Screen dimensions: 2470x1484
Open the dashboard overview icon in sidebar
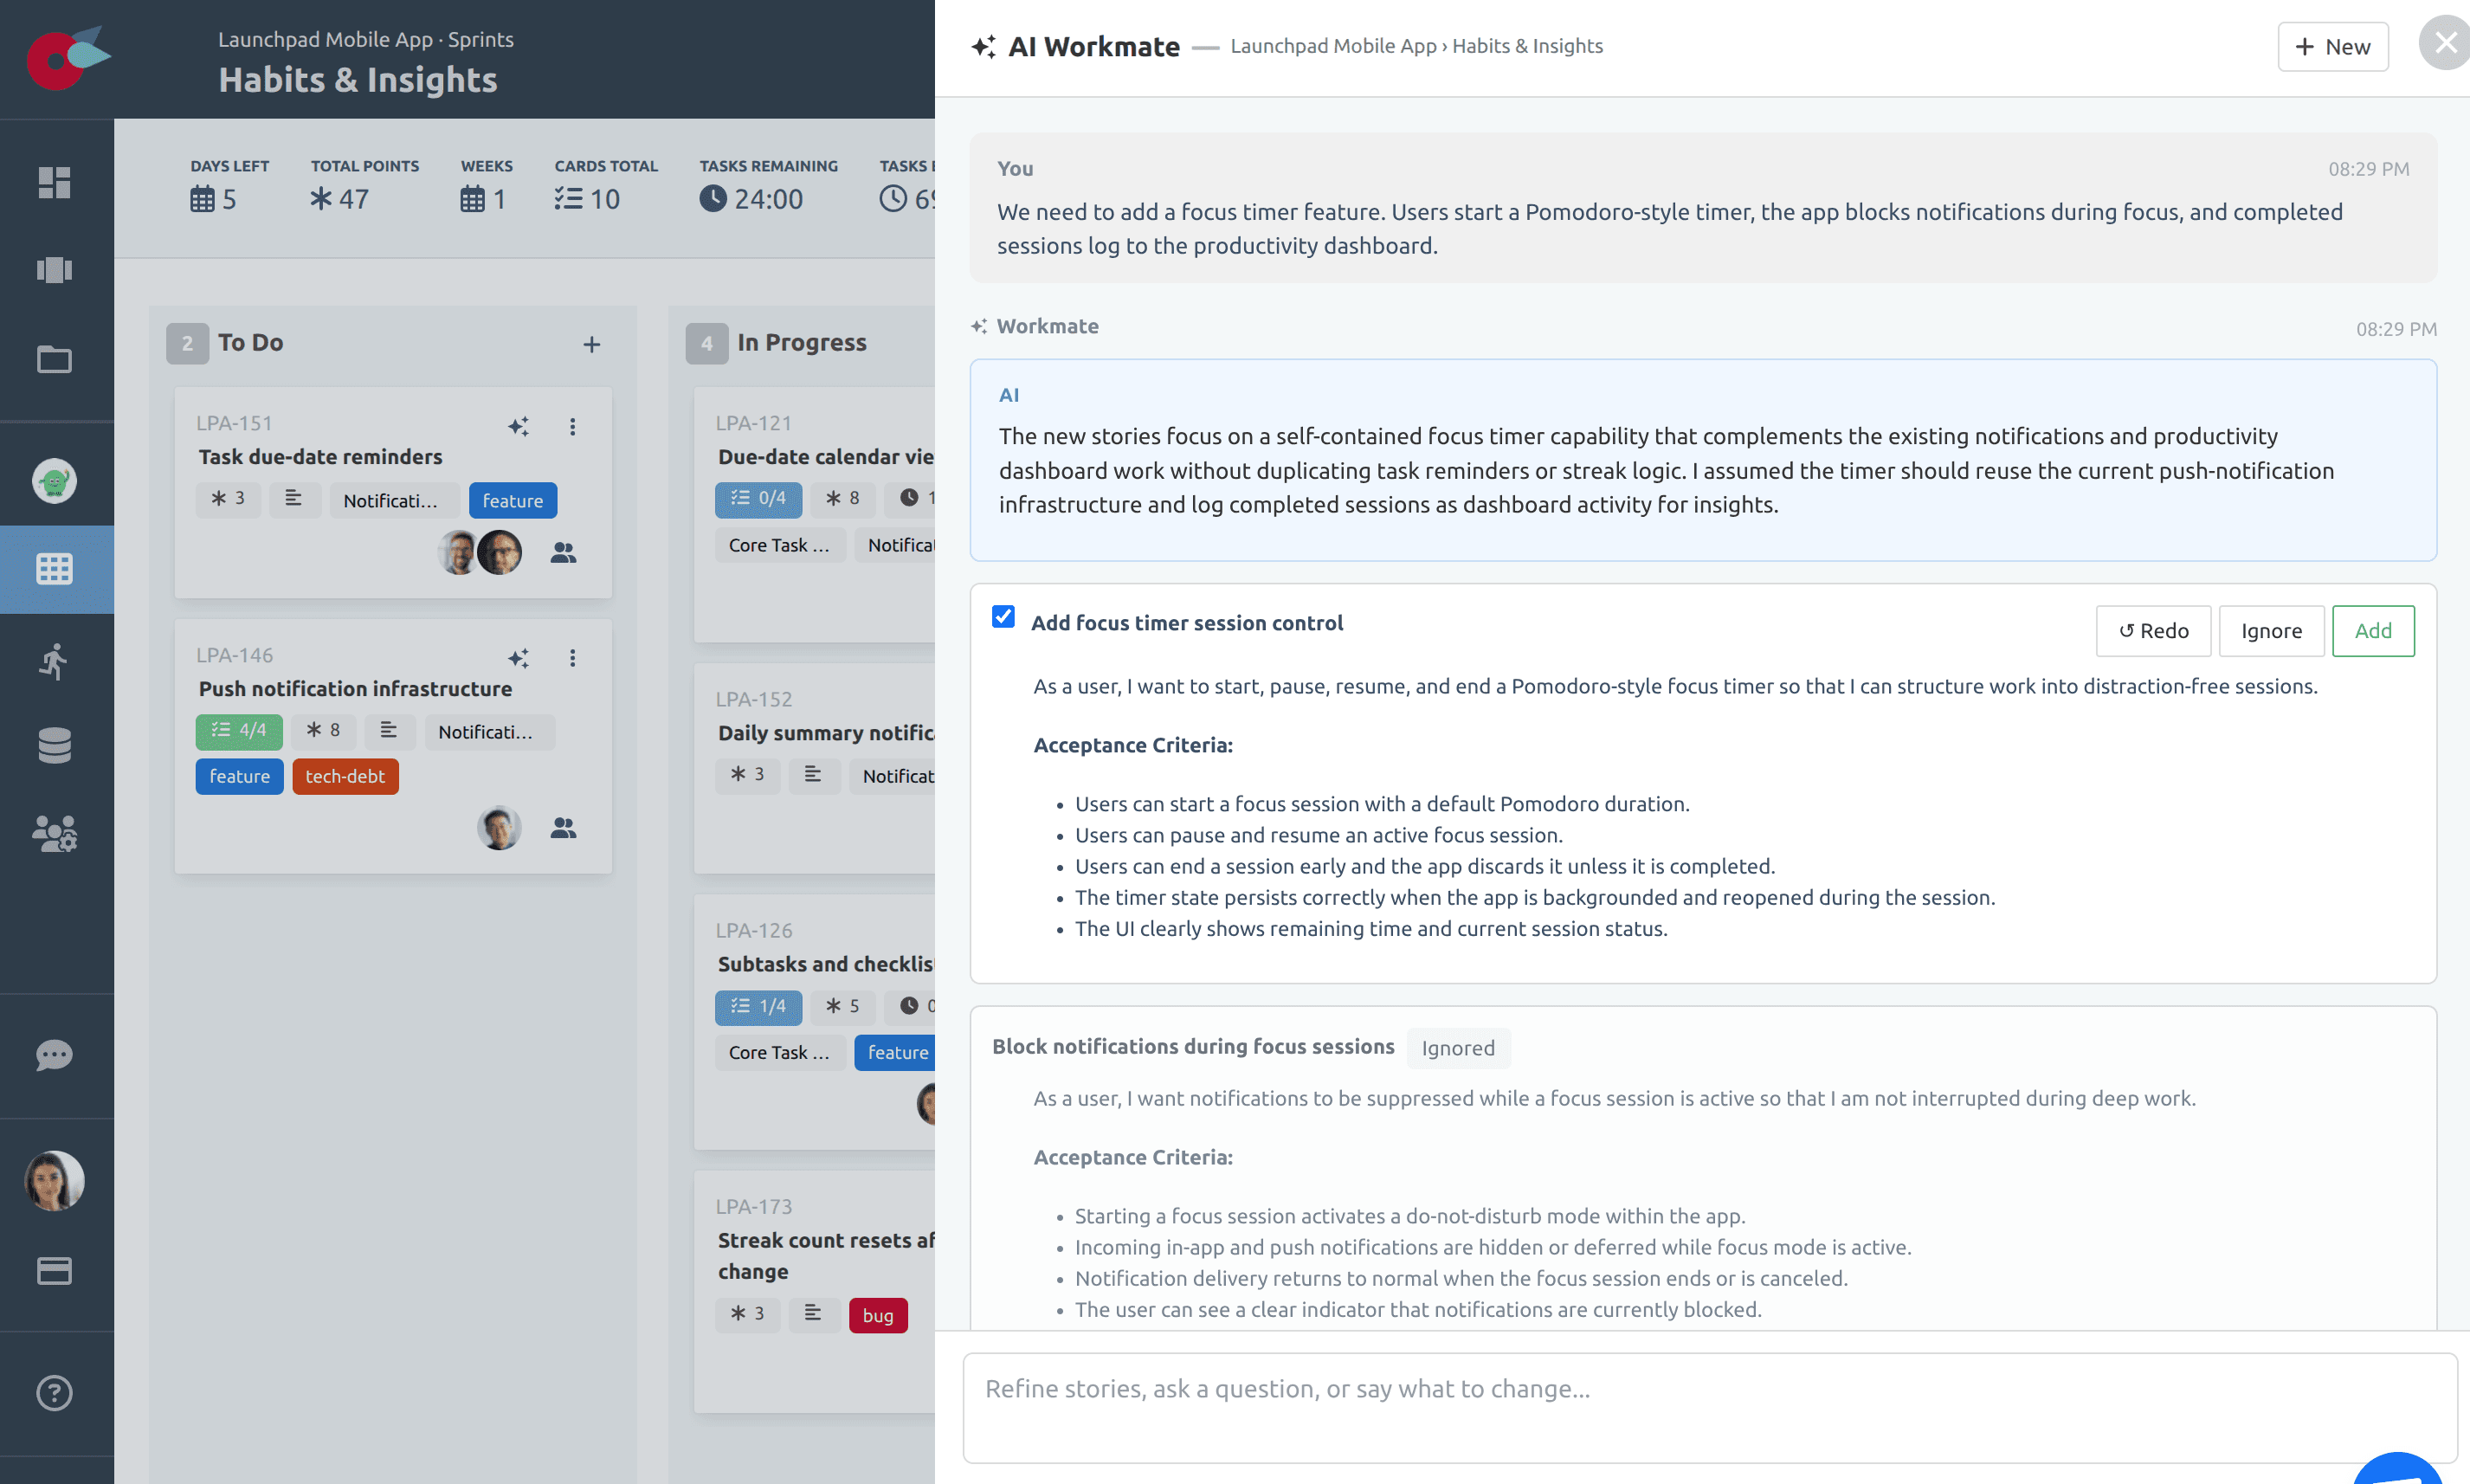[55, 183]
